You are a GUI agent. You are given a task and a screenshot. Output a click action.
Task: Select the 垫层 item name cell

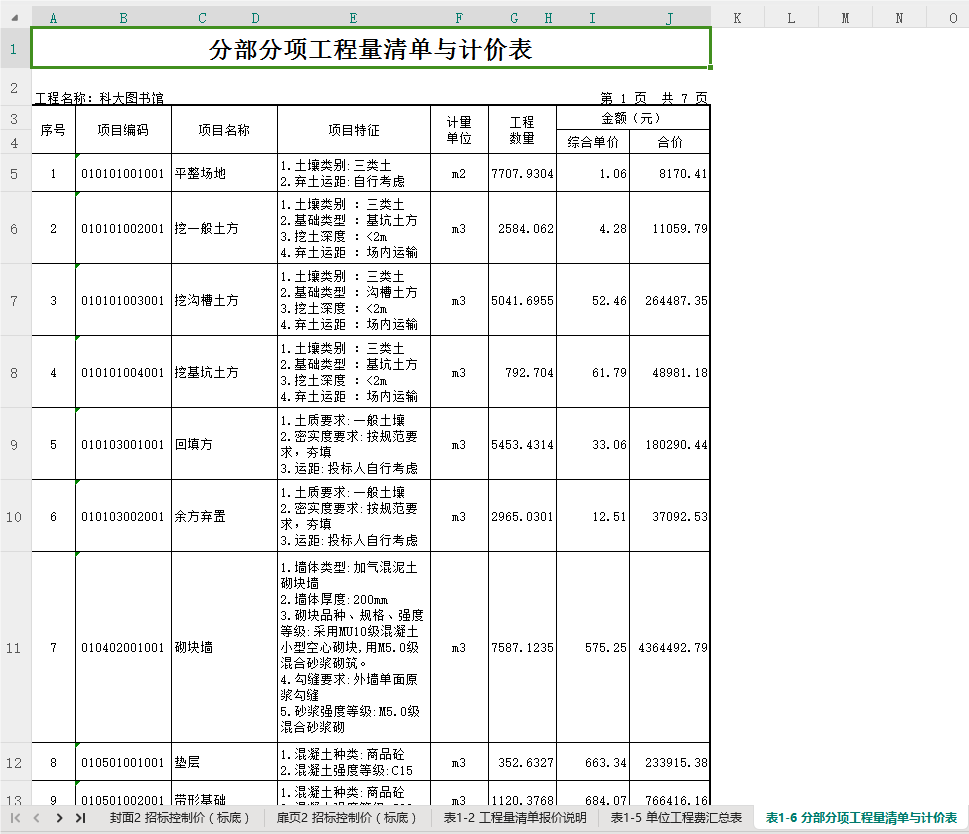(224, 762)
